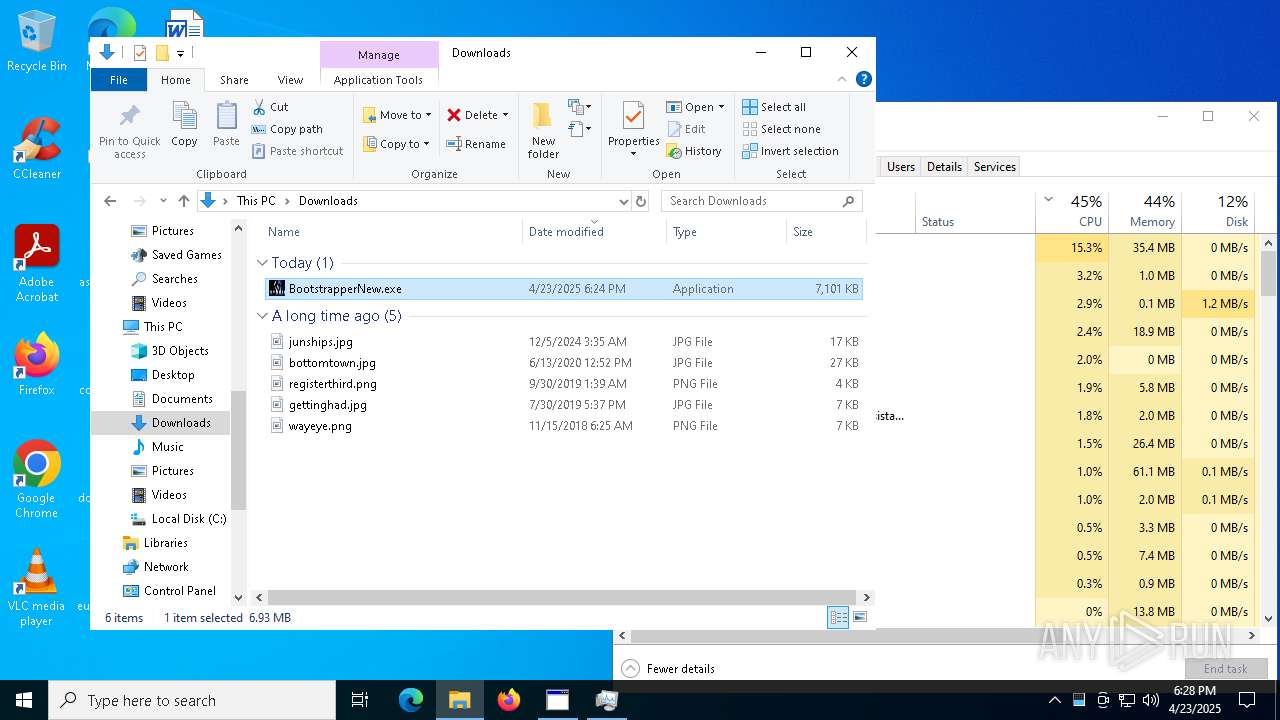Open the File menu
Viewport: 1280px width, 720px height.
(x=119, y=80)
